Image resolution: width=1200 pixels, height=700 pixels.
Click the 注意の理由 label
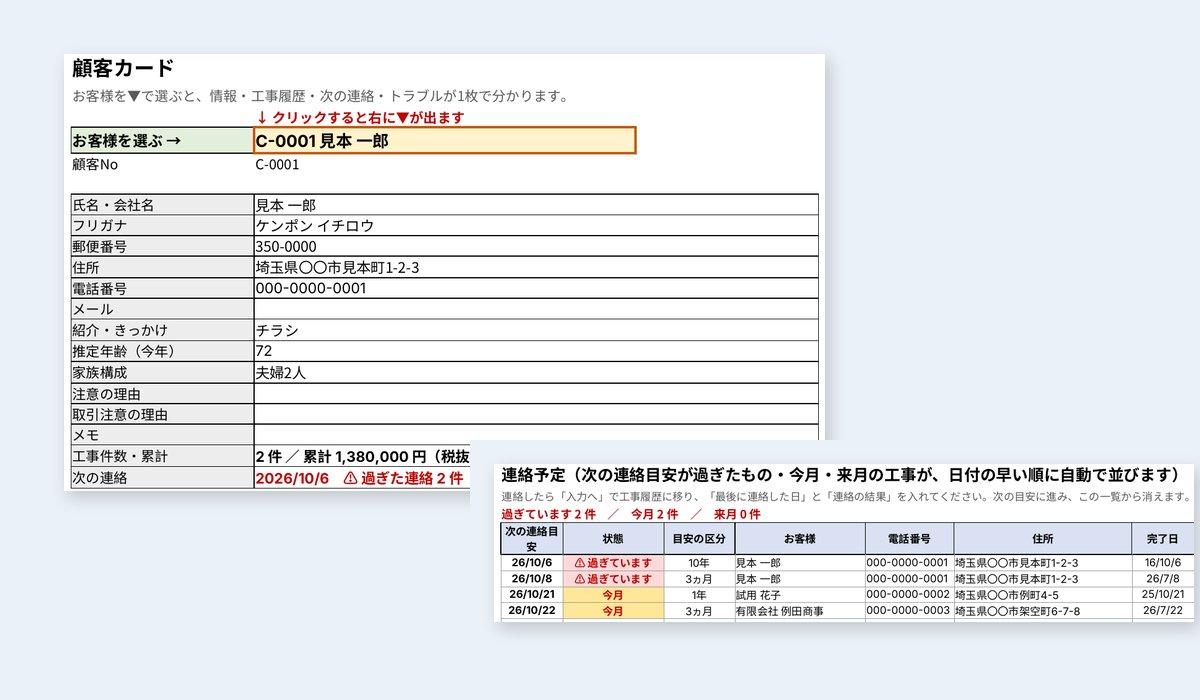pyautogui.click(x=162, y=394)
